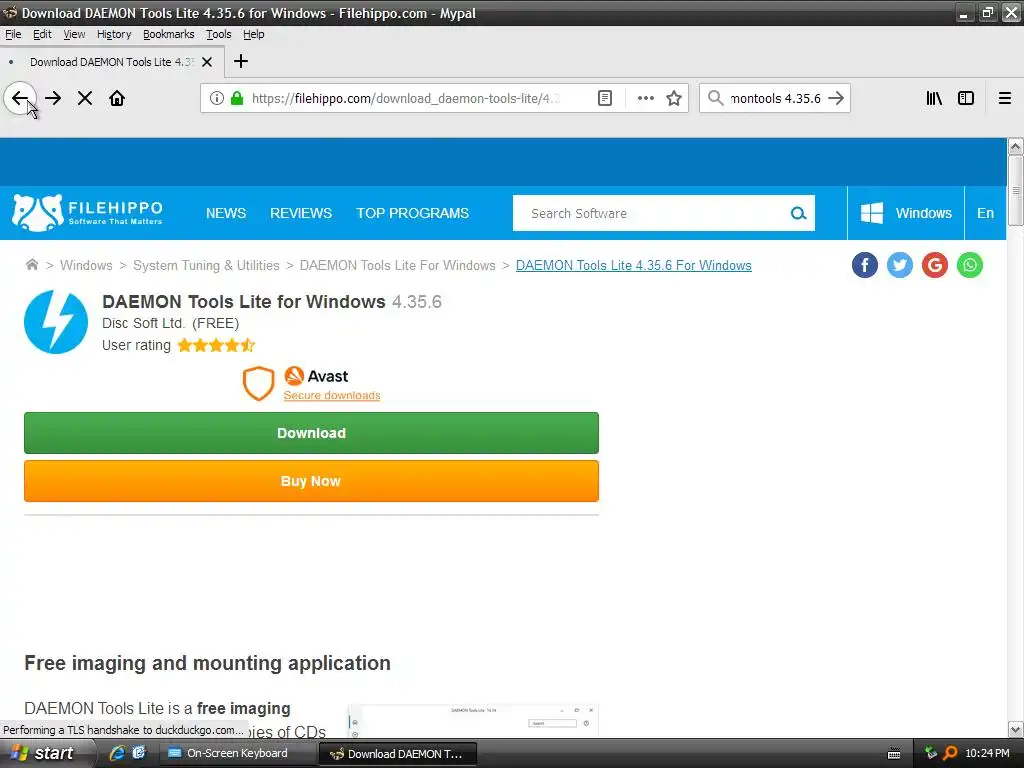Share page via WhatsApp icon
1024x768 pixels.
970,265
